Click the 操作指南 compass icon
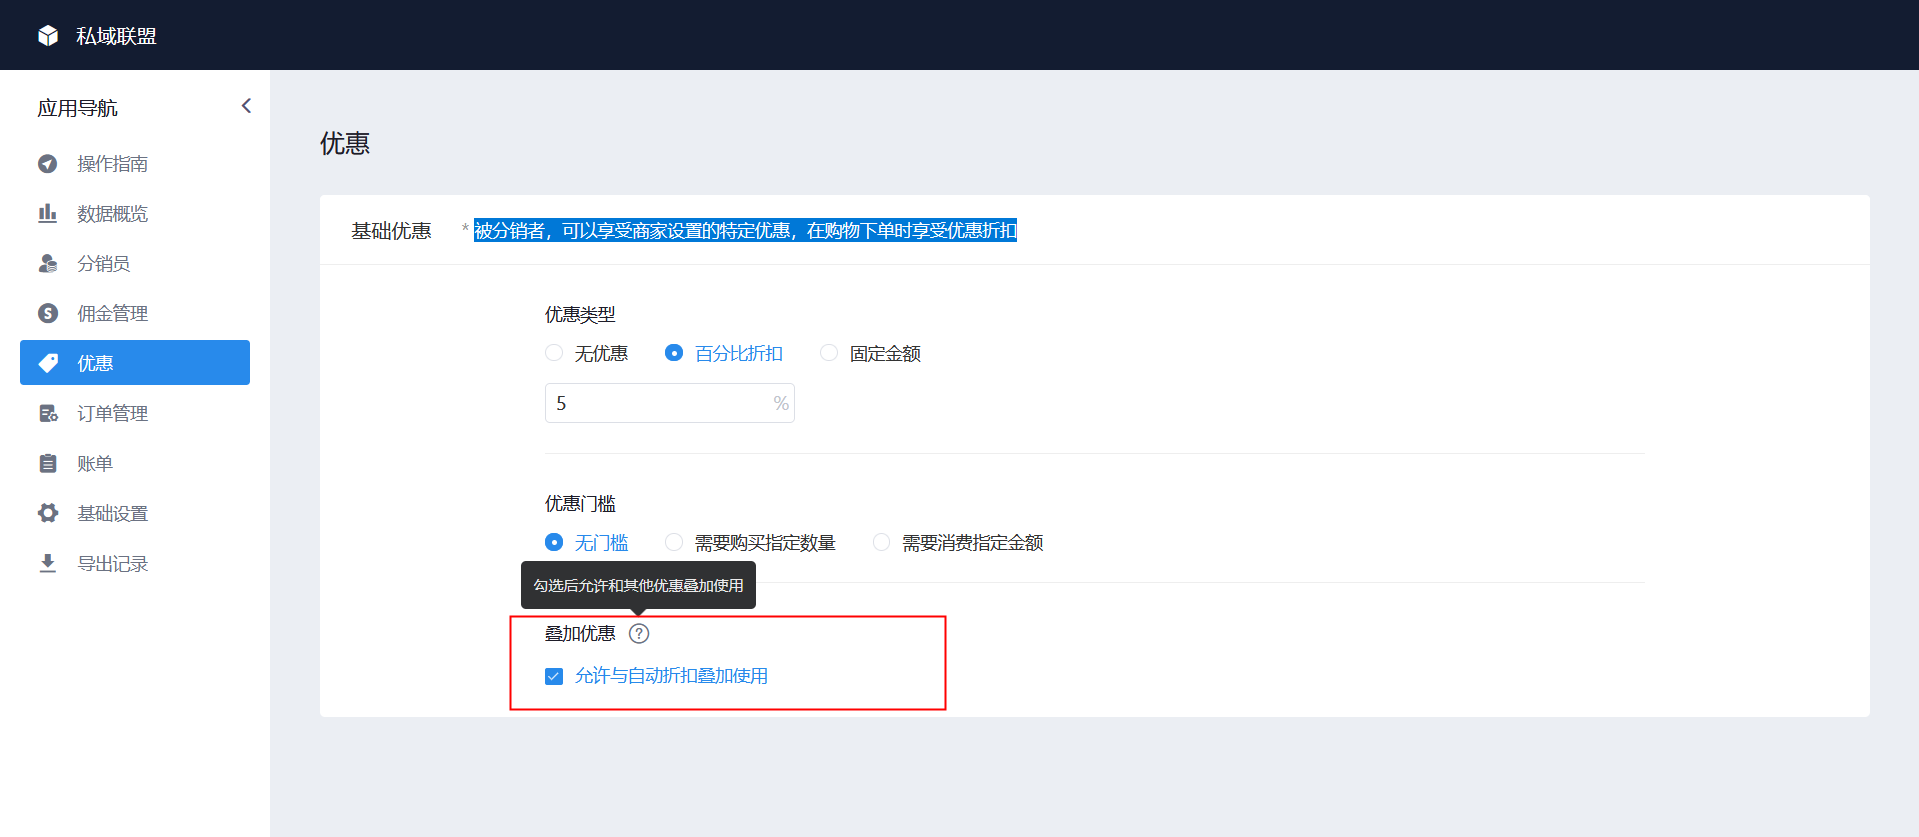The height and width of the screenshot is (837, 1919). point(48,164)
